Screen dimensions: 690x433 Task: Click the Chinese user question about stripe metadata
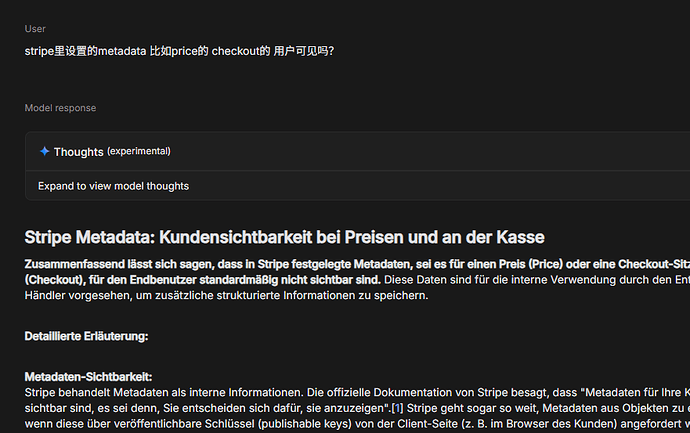click(x=179, y=51)
